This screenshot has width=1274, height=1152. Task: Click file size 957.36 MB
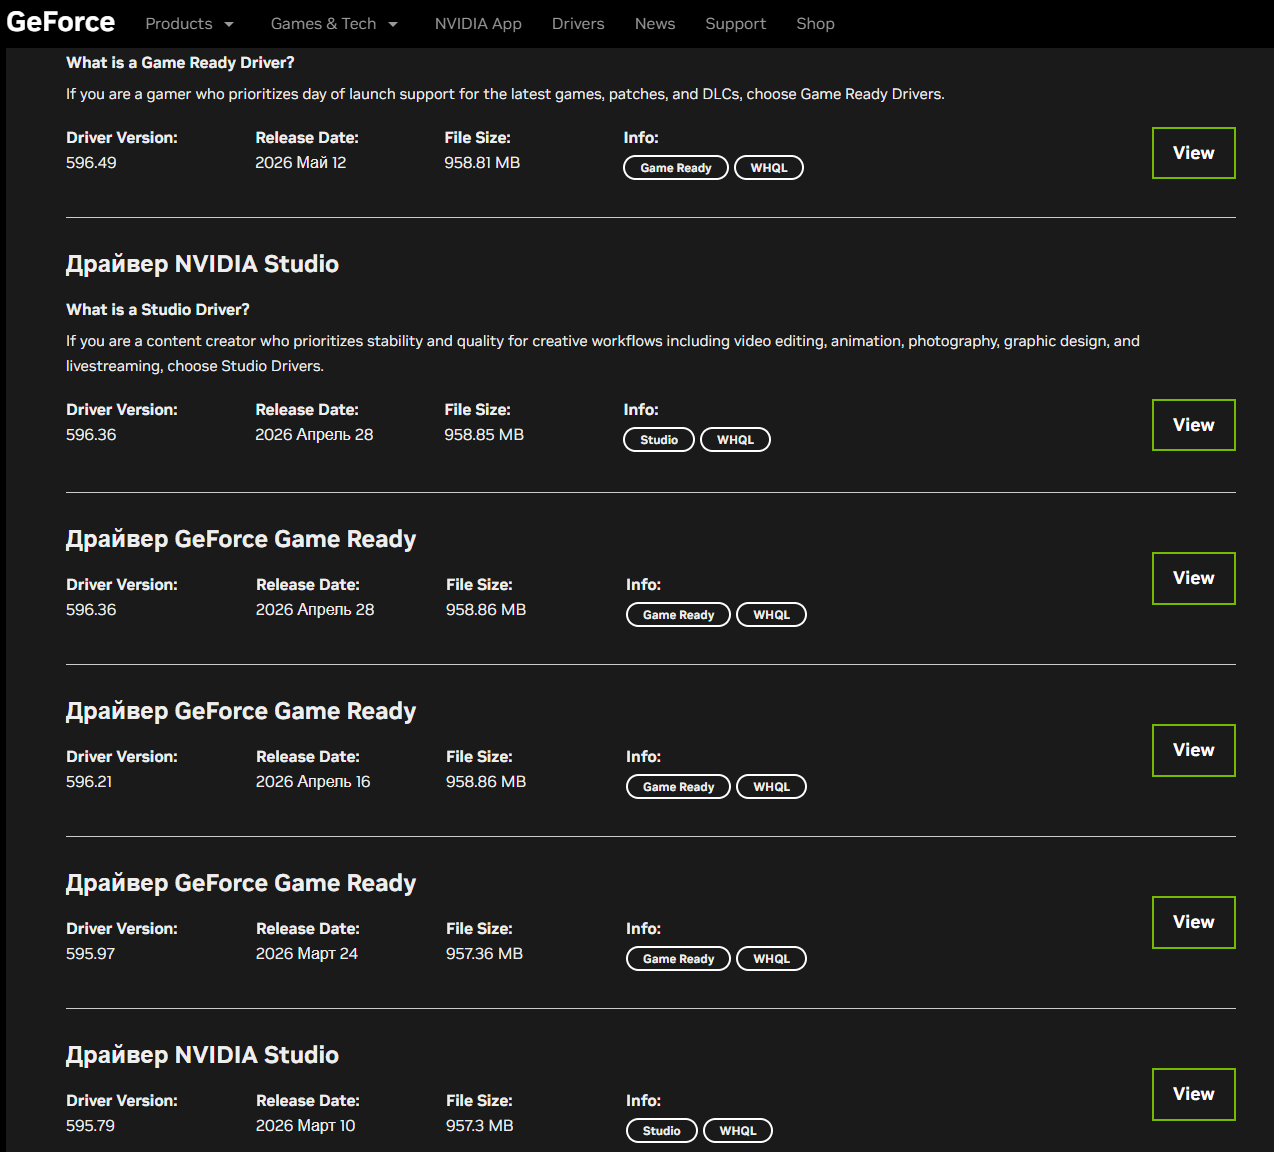(484, 953)
